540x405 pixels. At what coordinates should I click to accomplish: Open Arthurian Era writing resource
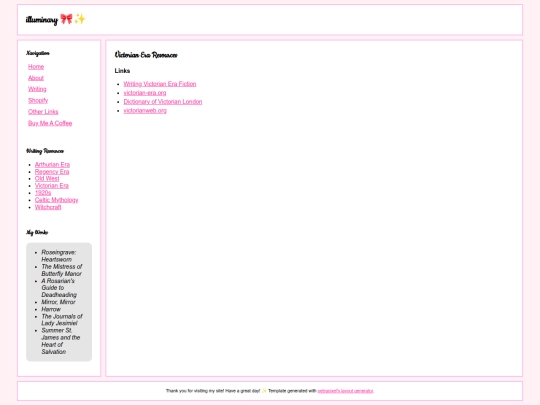pos(52,165)
